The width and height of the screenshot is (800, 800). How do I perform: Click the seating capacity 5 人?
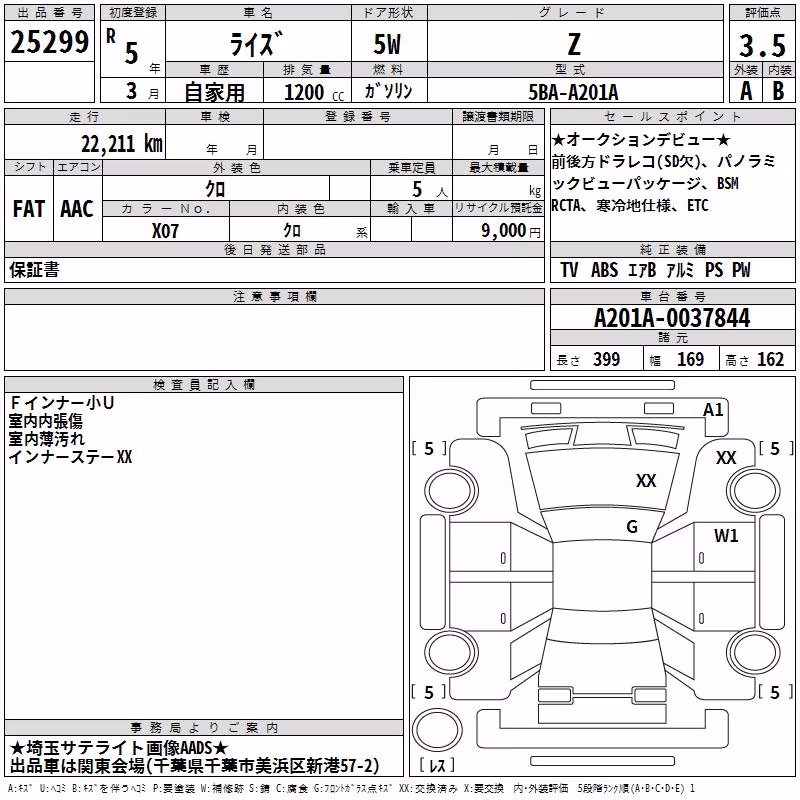[x=429, y=189]
